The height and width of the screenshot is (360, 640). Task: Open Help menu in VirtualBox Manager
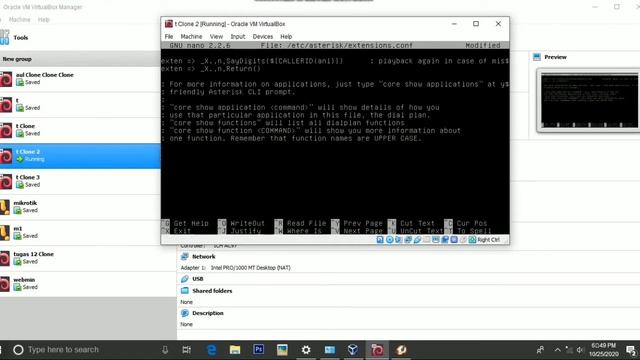43,20
